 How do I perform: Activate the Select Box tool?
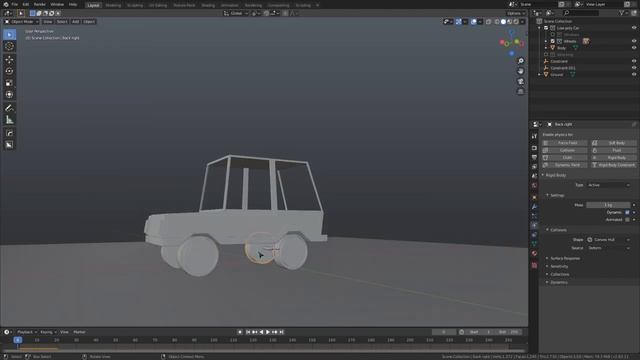tap(9, 35)
